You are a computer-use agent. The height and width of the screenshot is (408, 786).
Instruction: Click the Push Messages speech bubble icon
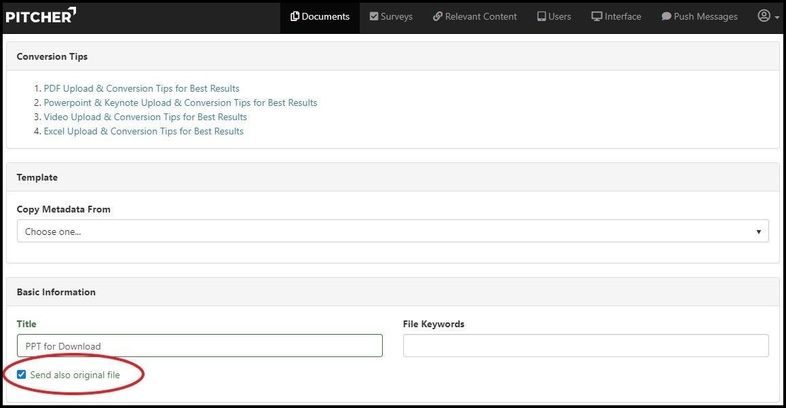coord(666,17)
